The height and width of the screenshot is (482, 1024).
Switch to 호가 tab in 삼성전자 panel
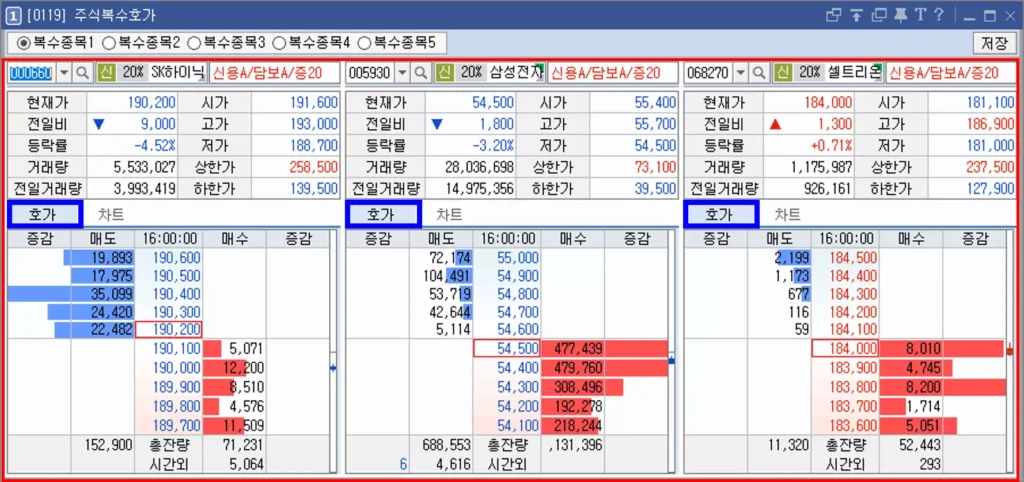click(x=383, y=214)
